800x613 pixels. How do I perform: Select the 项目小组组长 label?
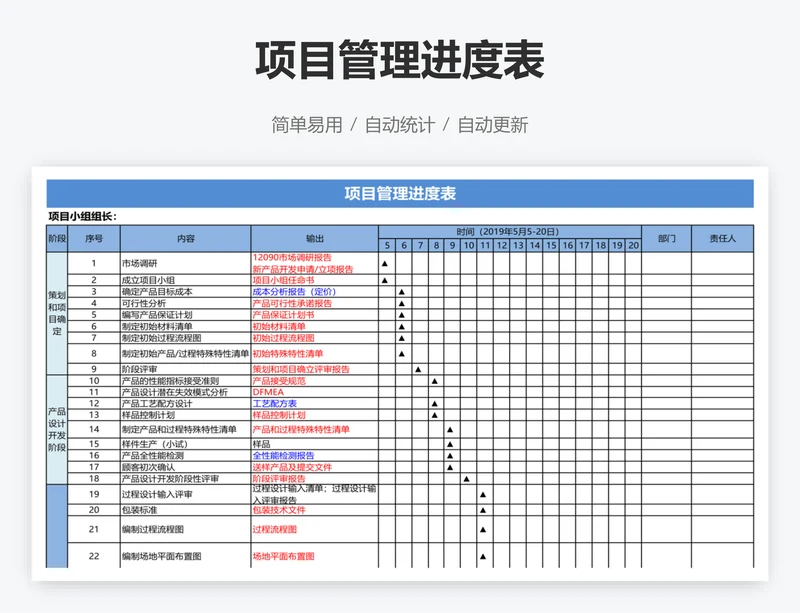(x=83, y=216)
